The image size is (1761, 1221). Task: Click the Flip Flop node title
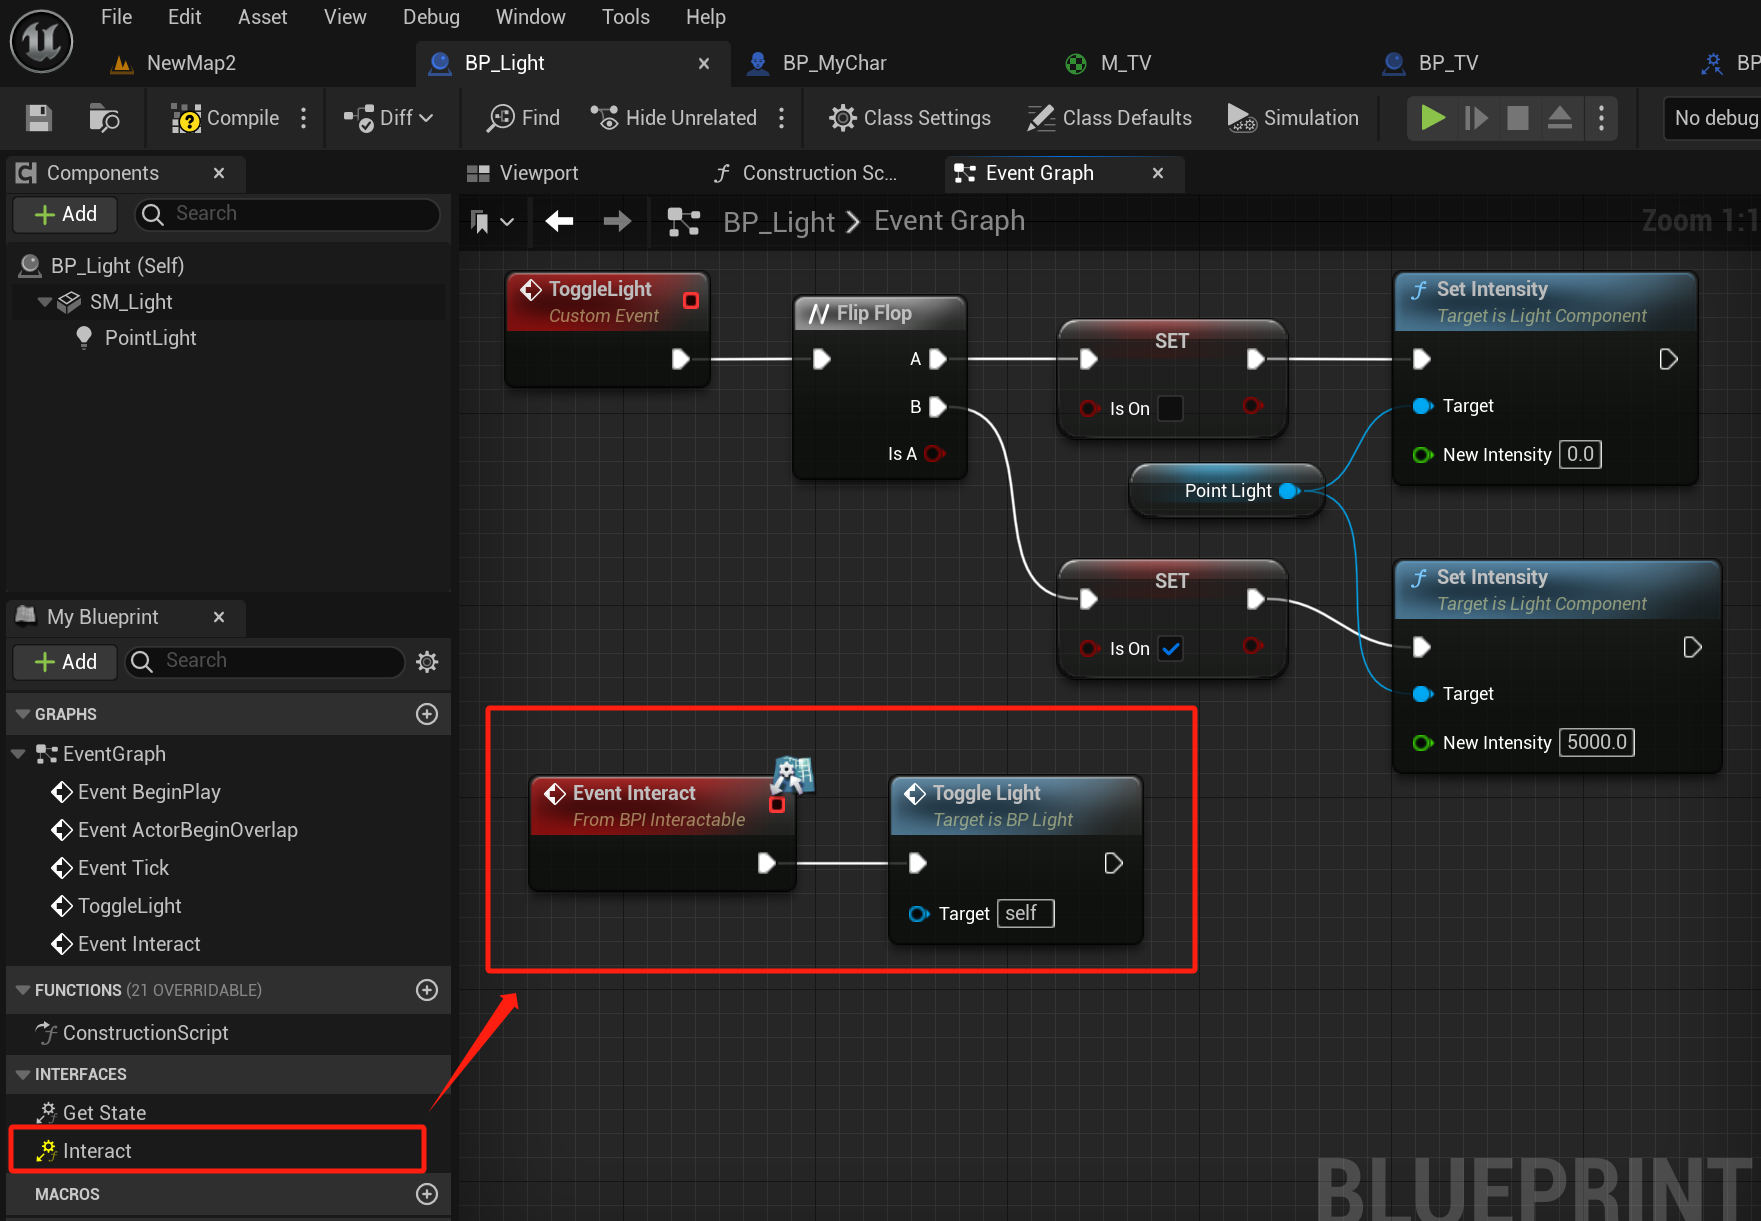pyautogui.click(x=874, y=313)
